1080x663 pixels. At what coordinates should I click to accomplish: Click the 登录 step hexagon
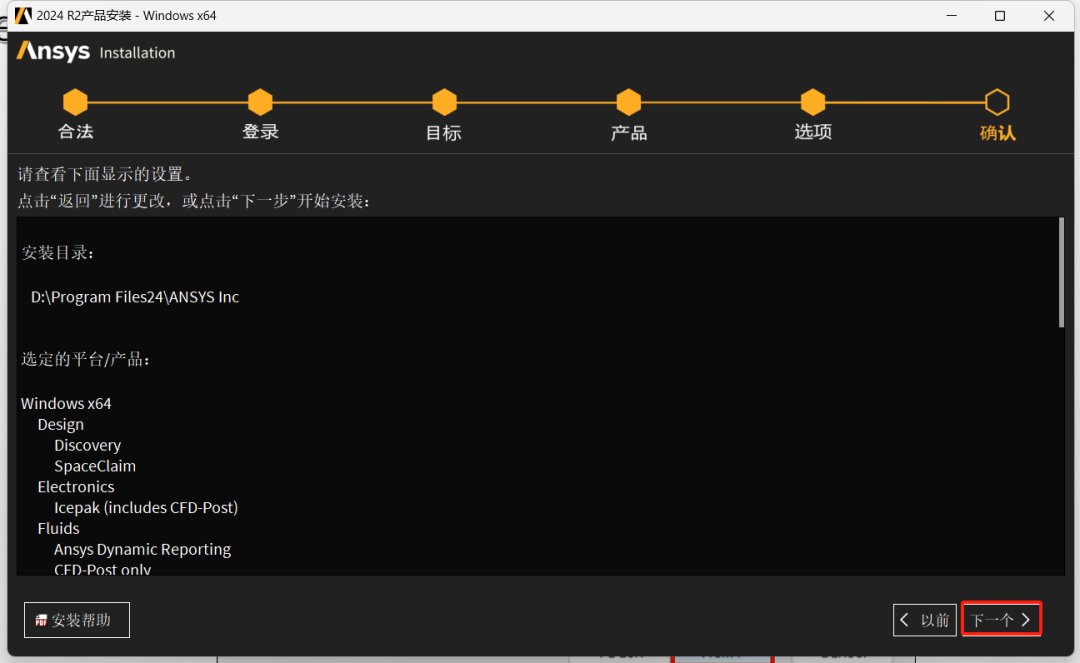coord(260,102)
